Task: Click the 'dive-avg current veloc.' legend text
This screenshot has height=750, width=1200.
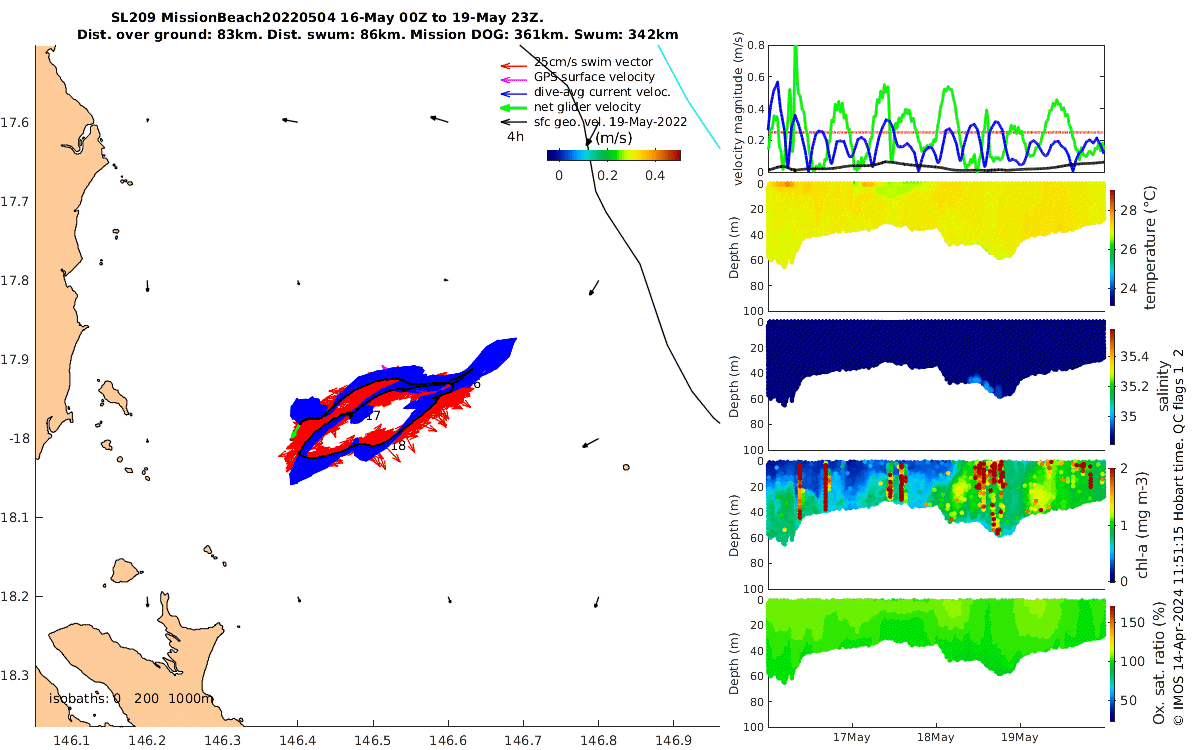Action: 602,92
